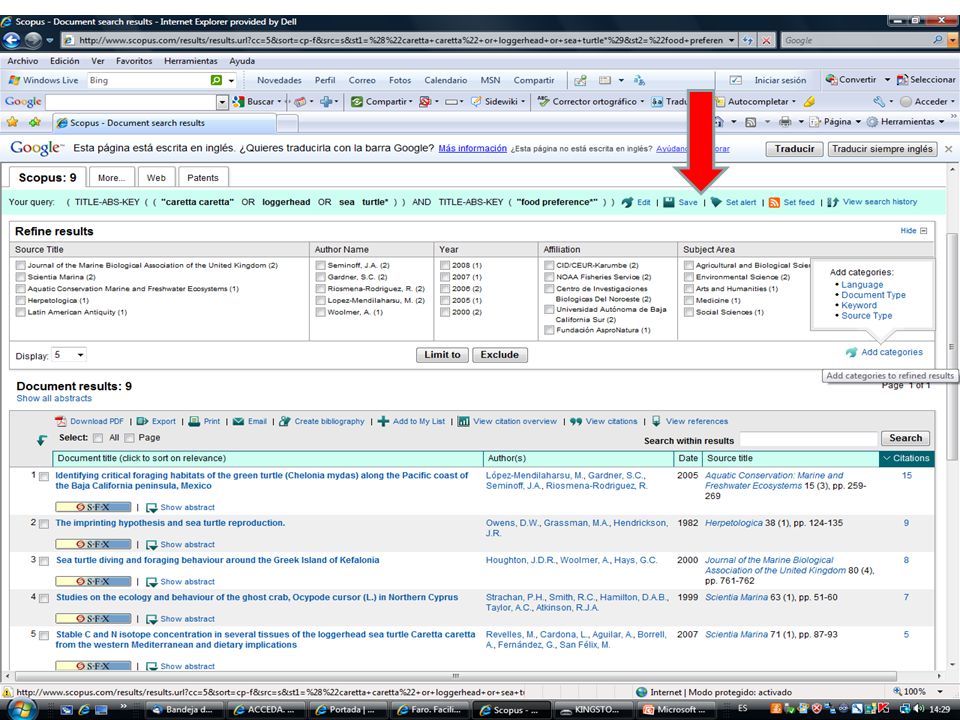The image size is (960, 720).
Task: Switch to the More... tab
Action: (x=111, y=178)
